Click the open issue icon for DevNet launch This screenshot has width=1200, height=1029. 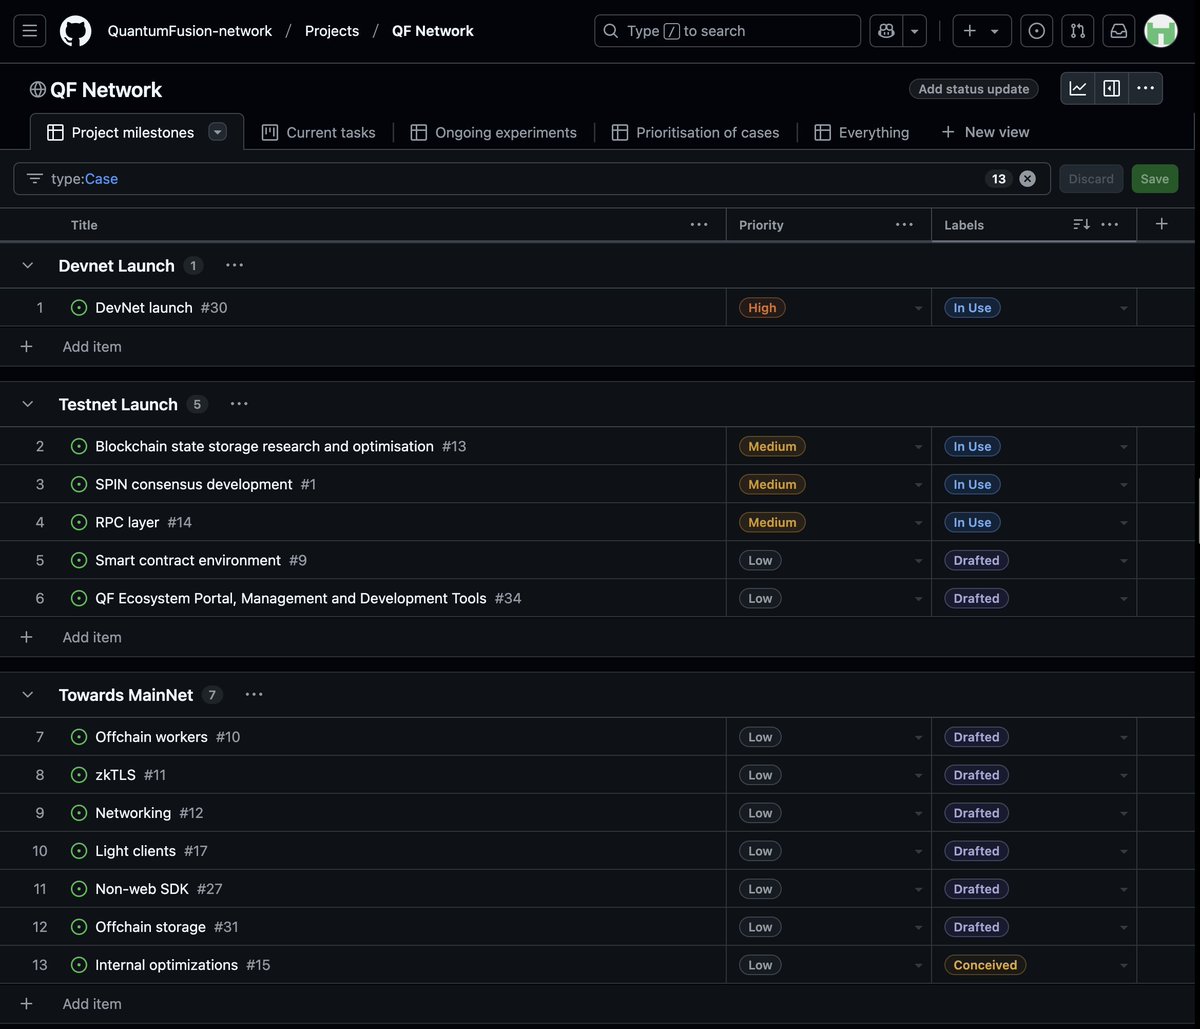pos(79,308)
